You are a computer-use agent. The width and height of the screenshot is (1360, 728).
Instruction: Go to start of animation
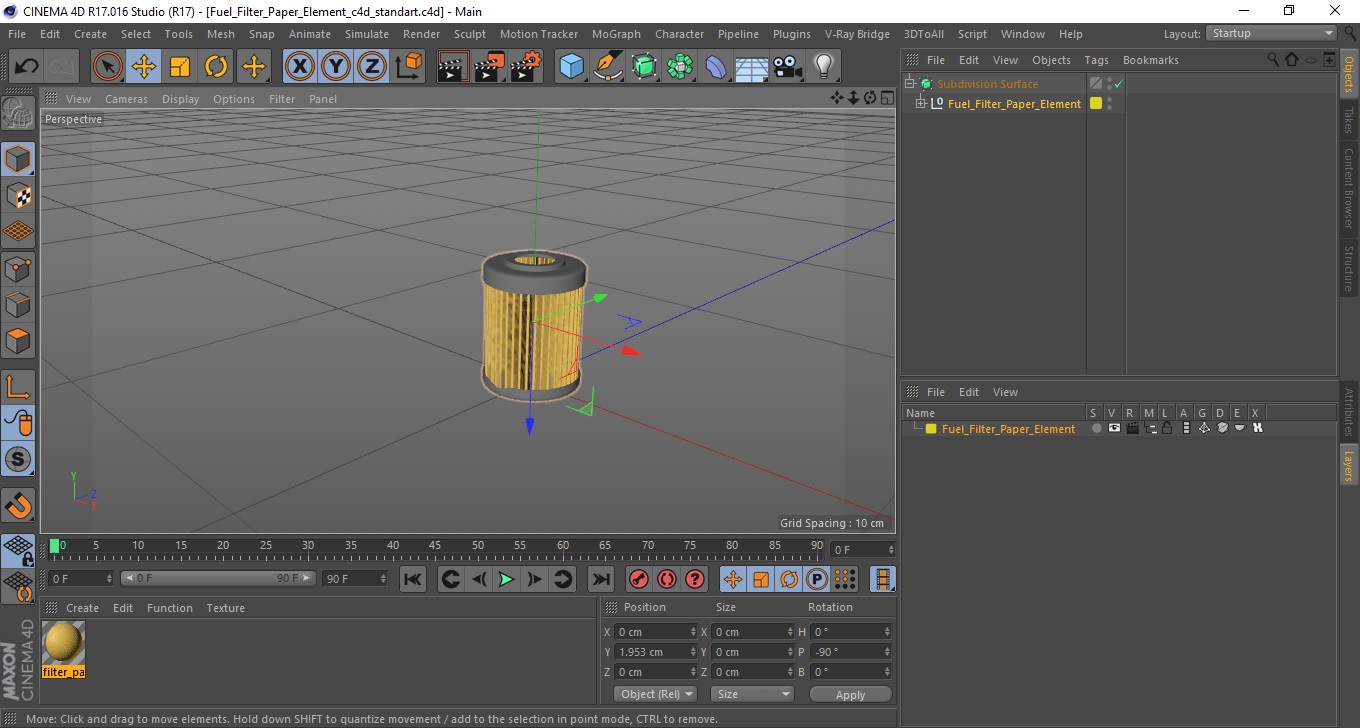(413, 579)
